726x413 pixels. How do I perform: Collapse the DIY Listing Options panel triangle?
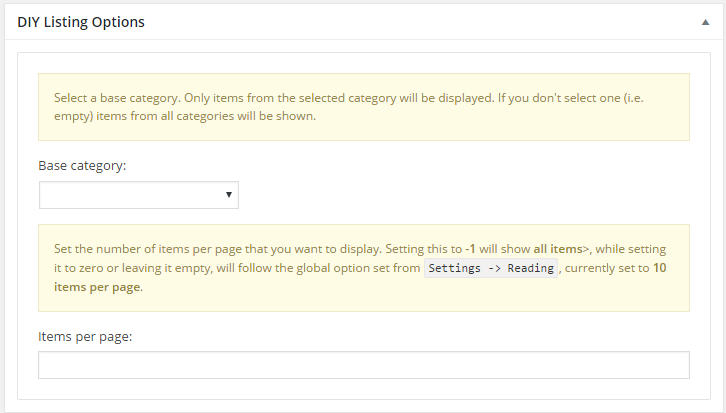(705, 22)
